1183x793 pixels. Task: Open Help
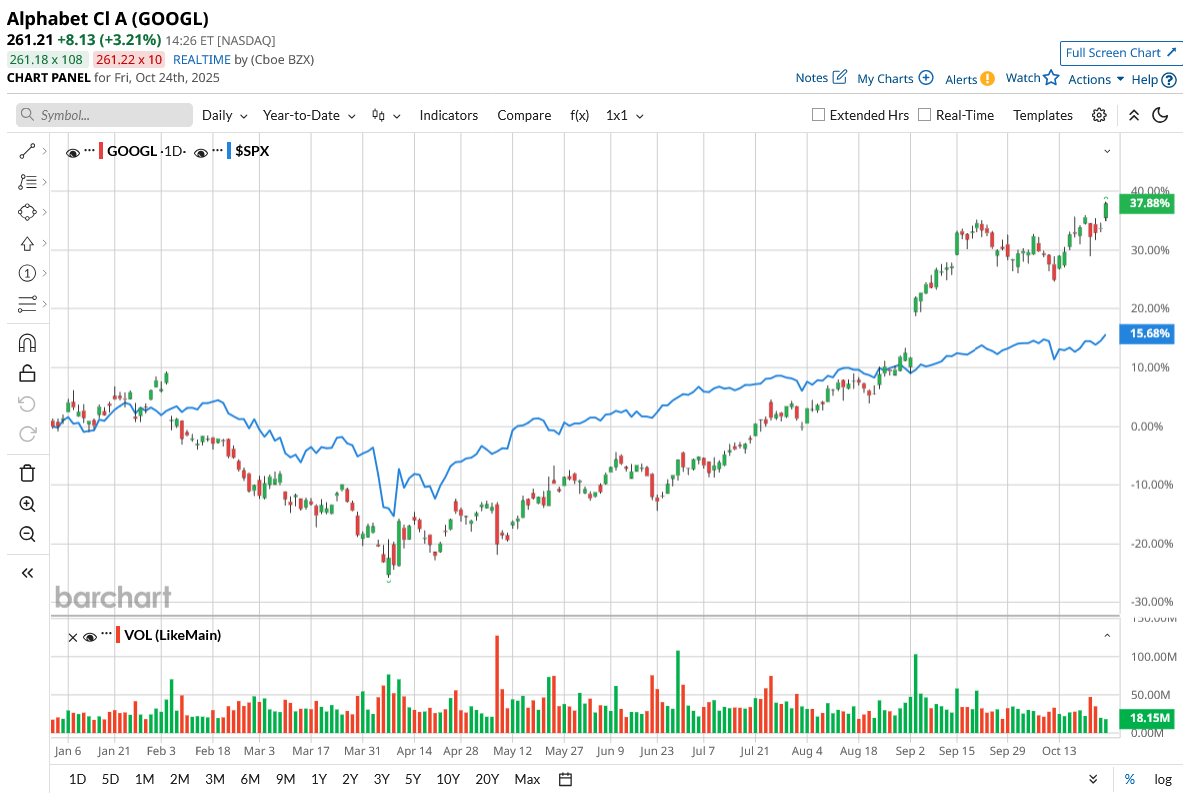(1154, 79)
